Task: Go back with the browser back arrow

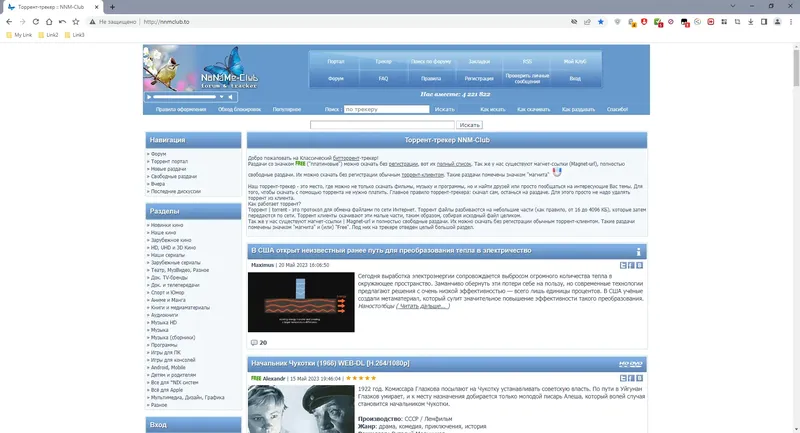Action: coord(9,22)
